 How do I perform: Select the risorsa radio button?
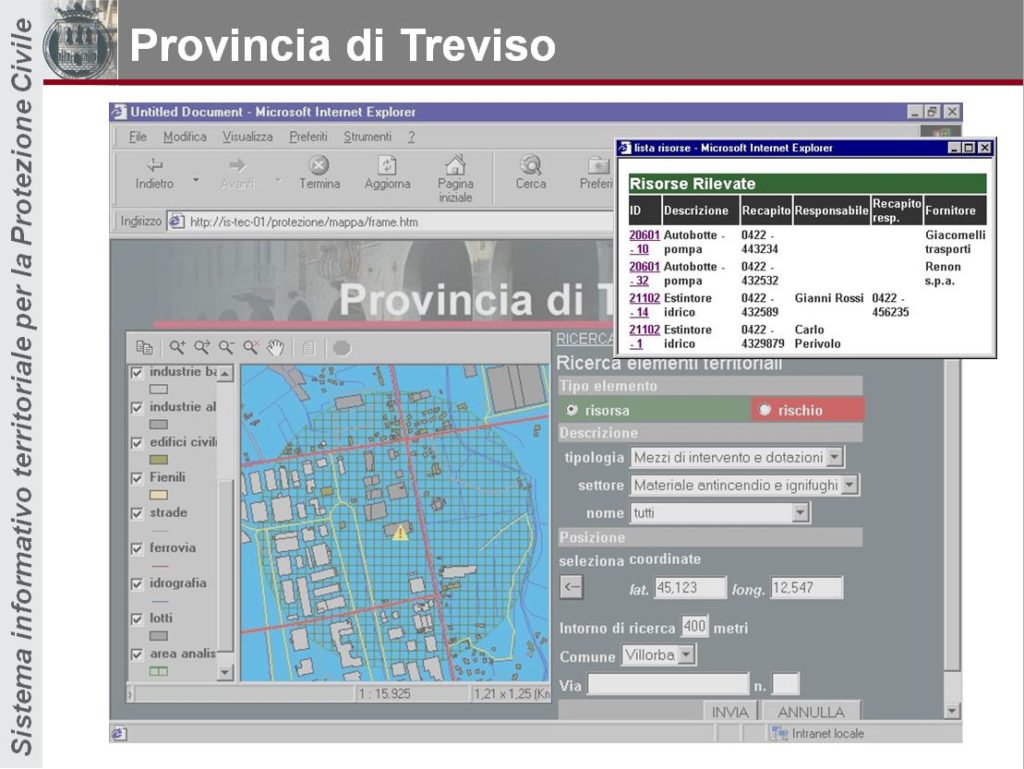pyautogui.click(x=572, y=410)
